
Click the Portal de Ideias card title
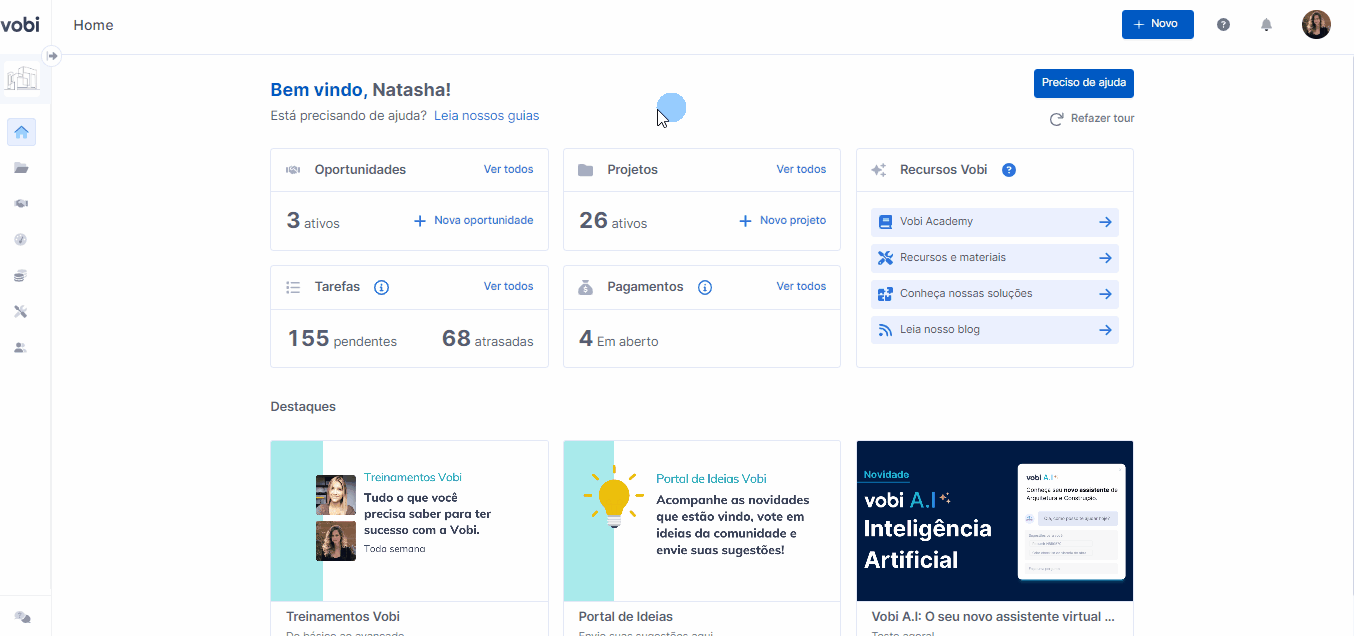(x=626, y=617)
